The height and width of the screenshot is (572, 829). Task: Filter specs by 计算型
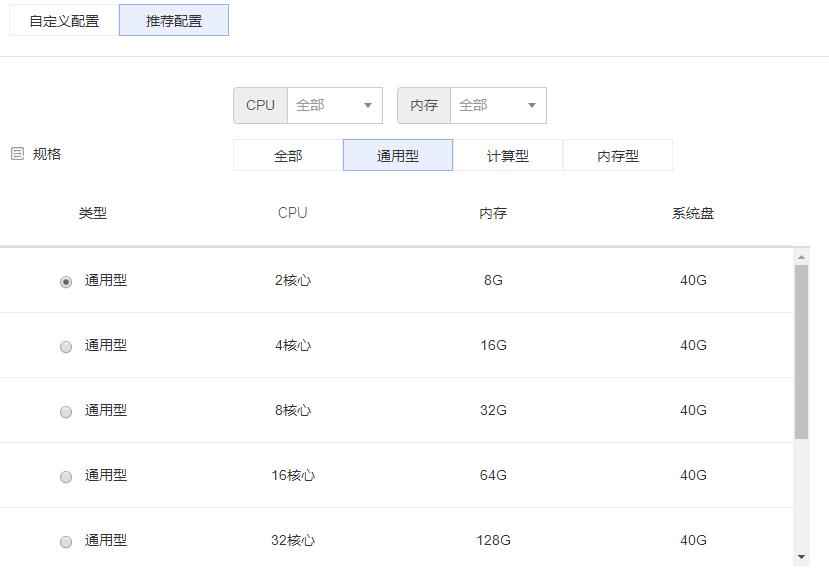click(x=508, y=156)
